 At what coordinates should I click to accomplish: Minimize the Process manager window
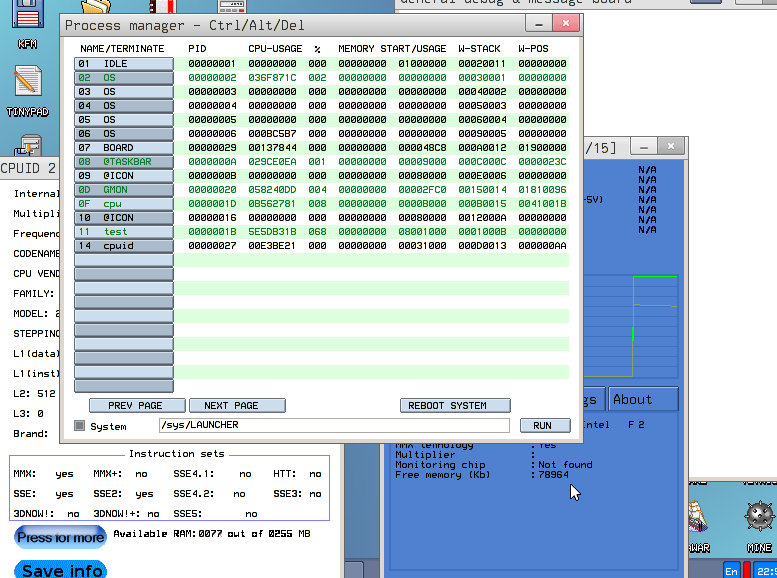545,23
